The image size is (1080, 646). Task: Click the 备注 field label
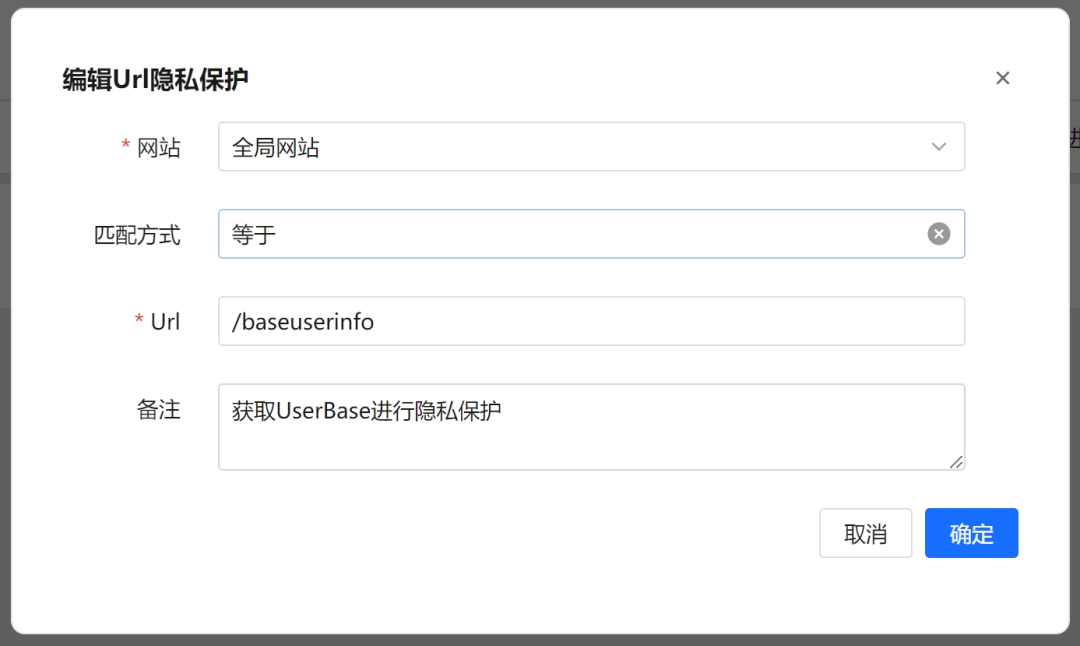tap(159, 409)
